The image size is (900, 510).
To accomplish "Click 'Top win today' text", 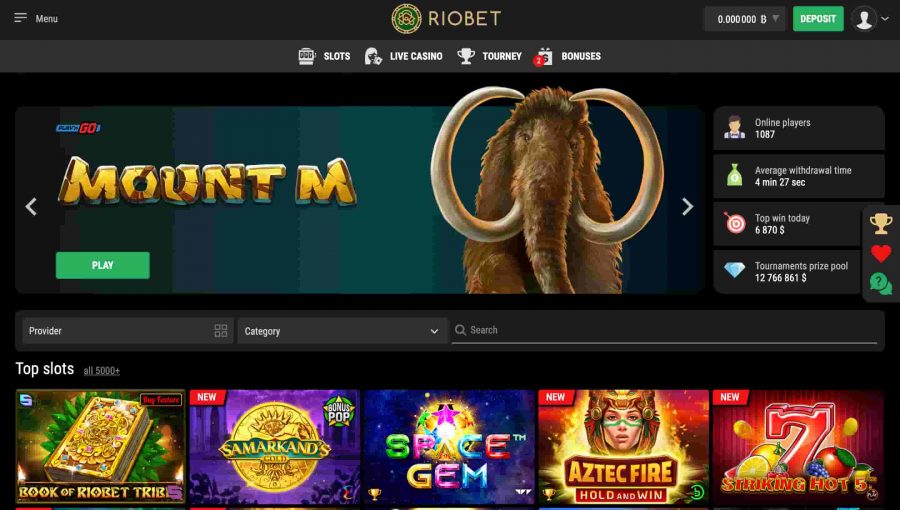I will [x=782, y=218].
